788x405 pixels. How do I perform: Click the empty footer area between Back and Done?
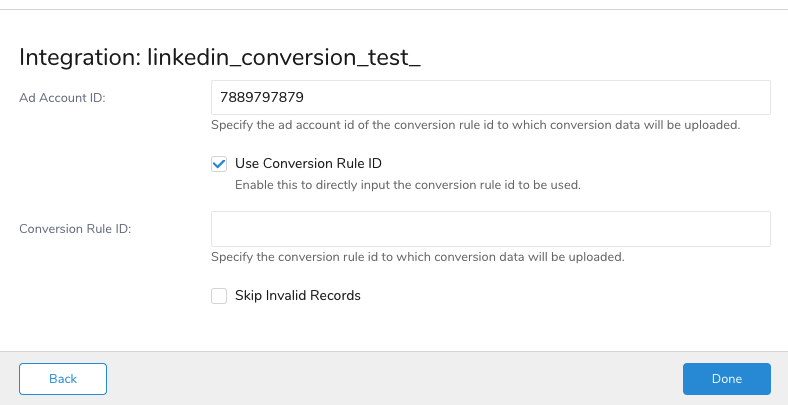(x=394, y=379)
